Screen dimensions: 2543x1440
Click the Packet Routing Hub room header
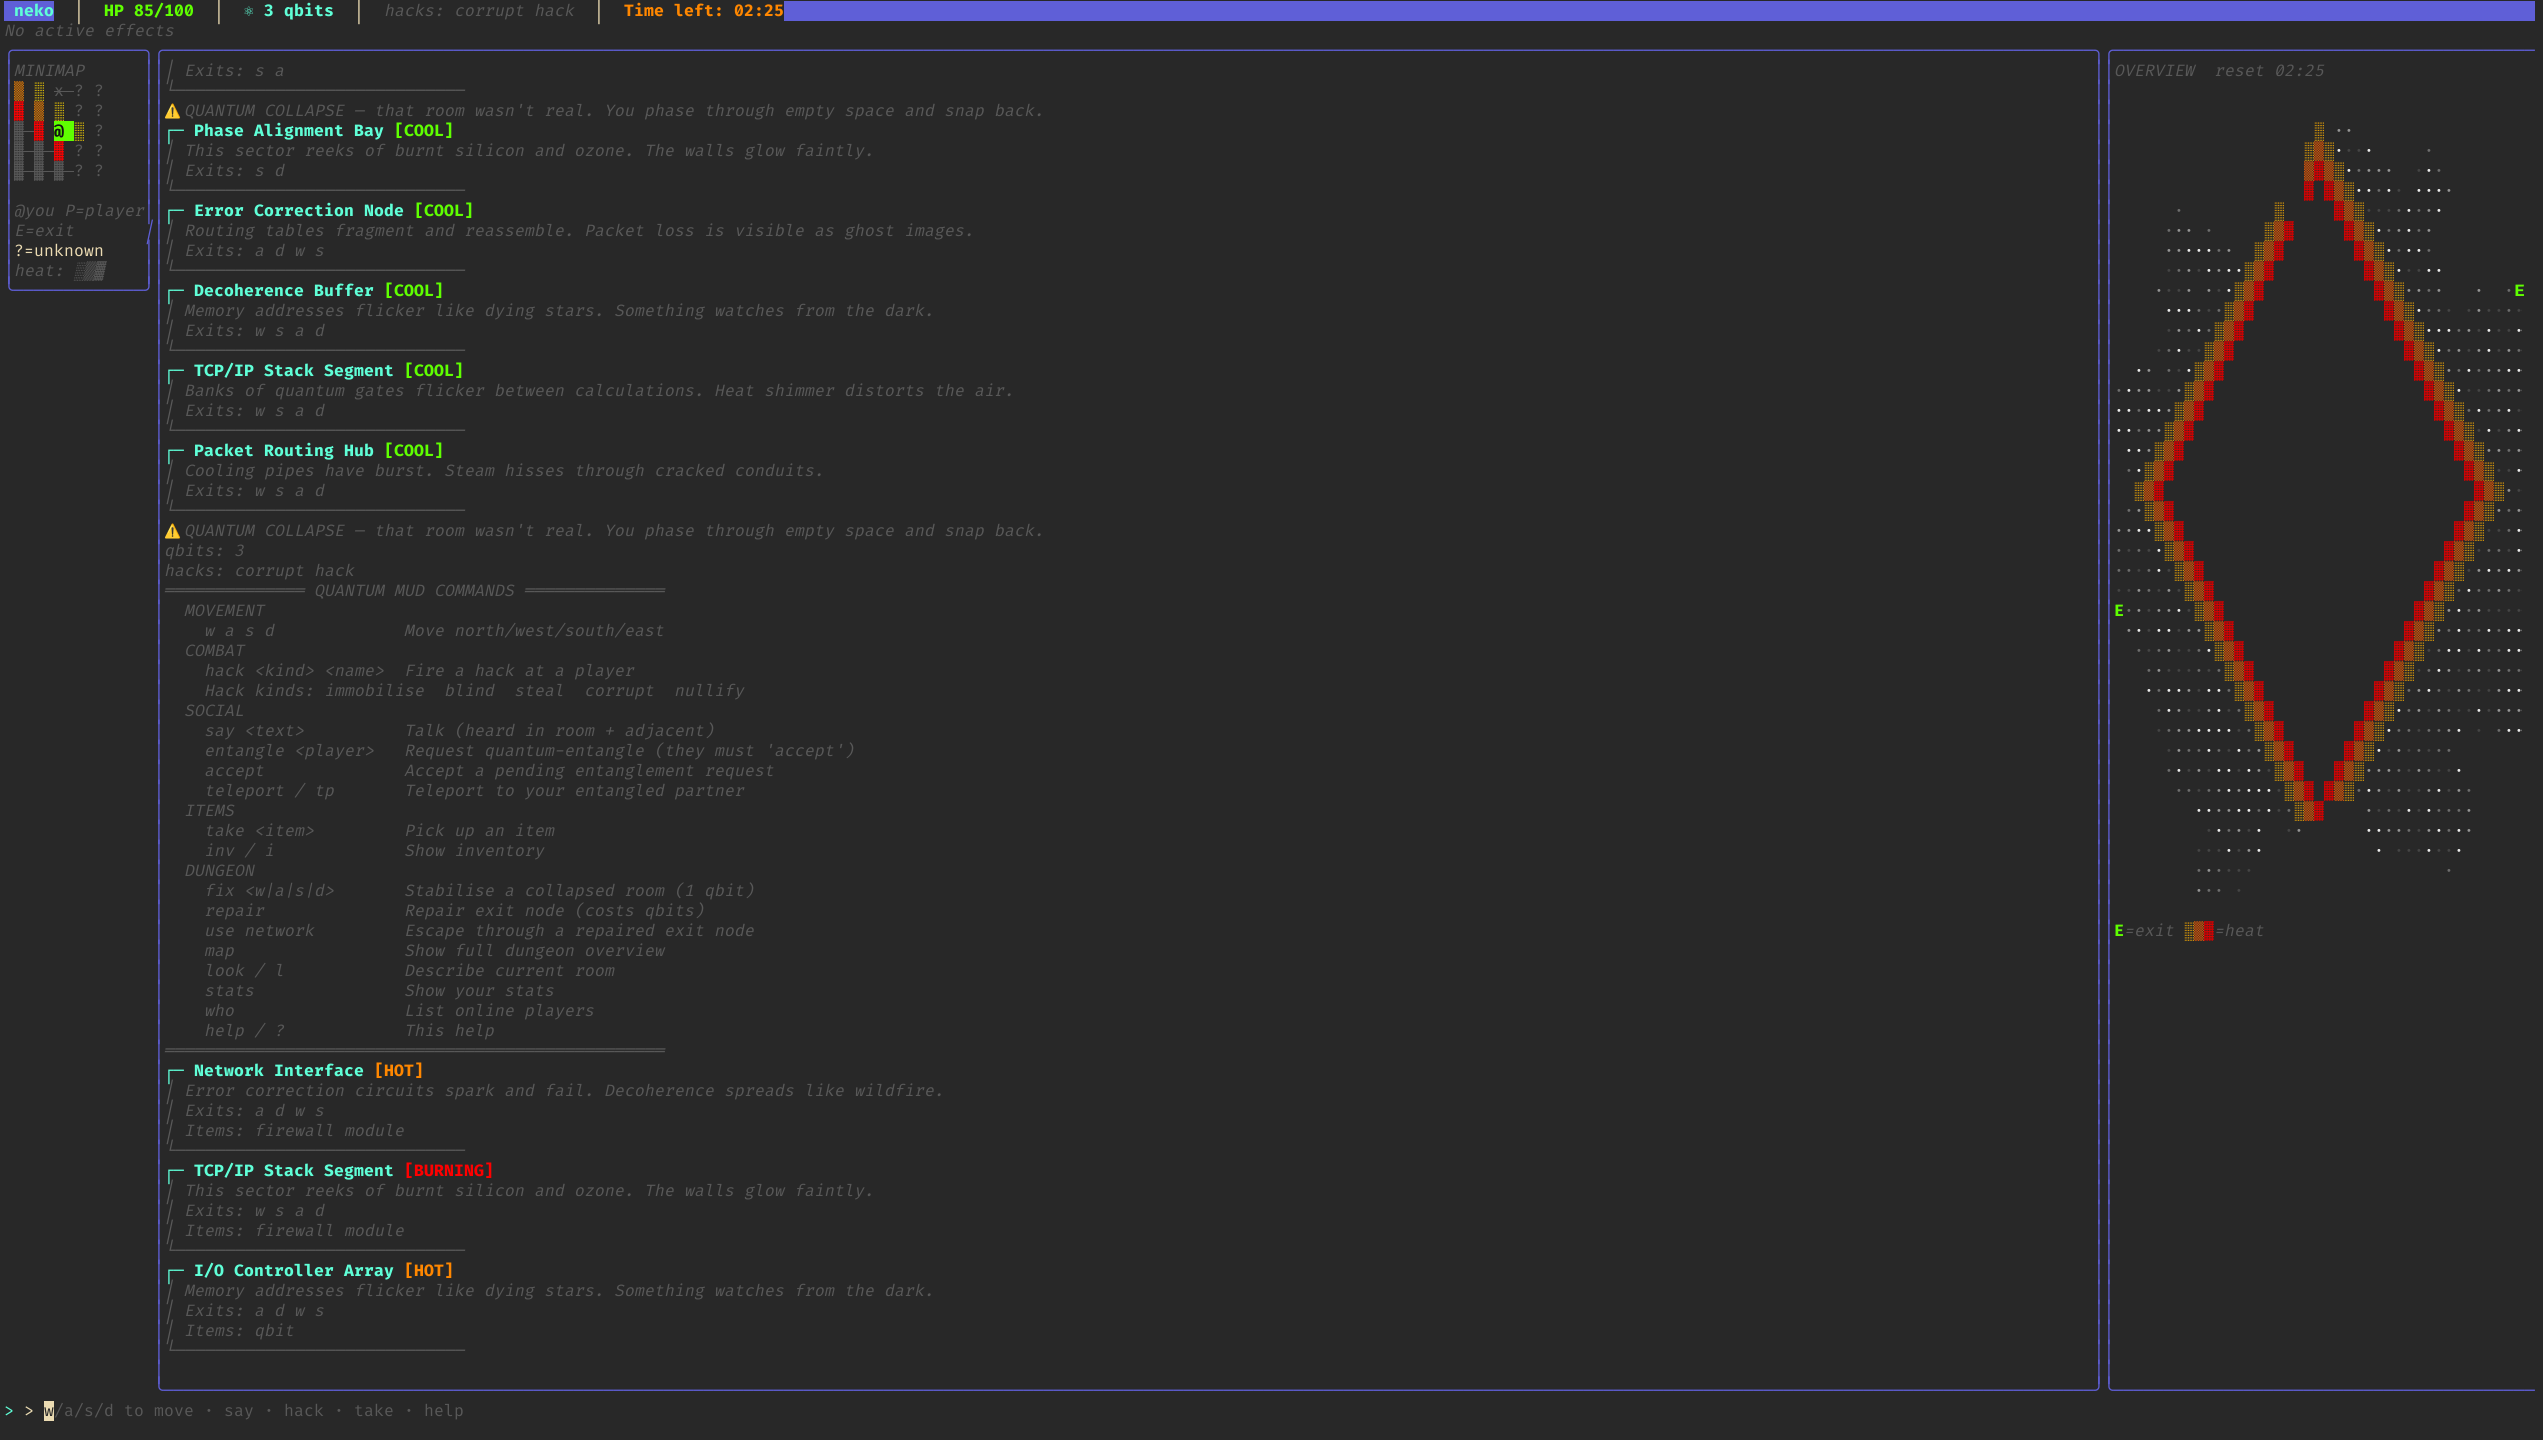(x=318, y=451)
